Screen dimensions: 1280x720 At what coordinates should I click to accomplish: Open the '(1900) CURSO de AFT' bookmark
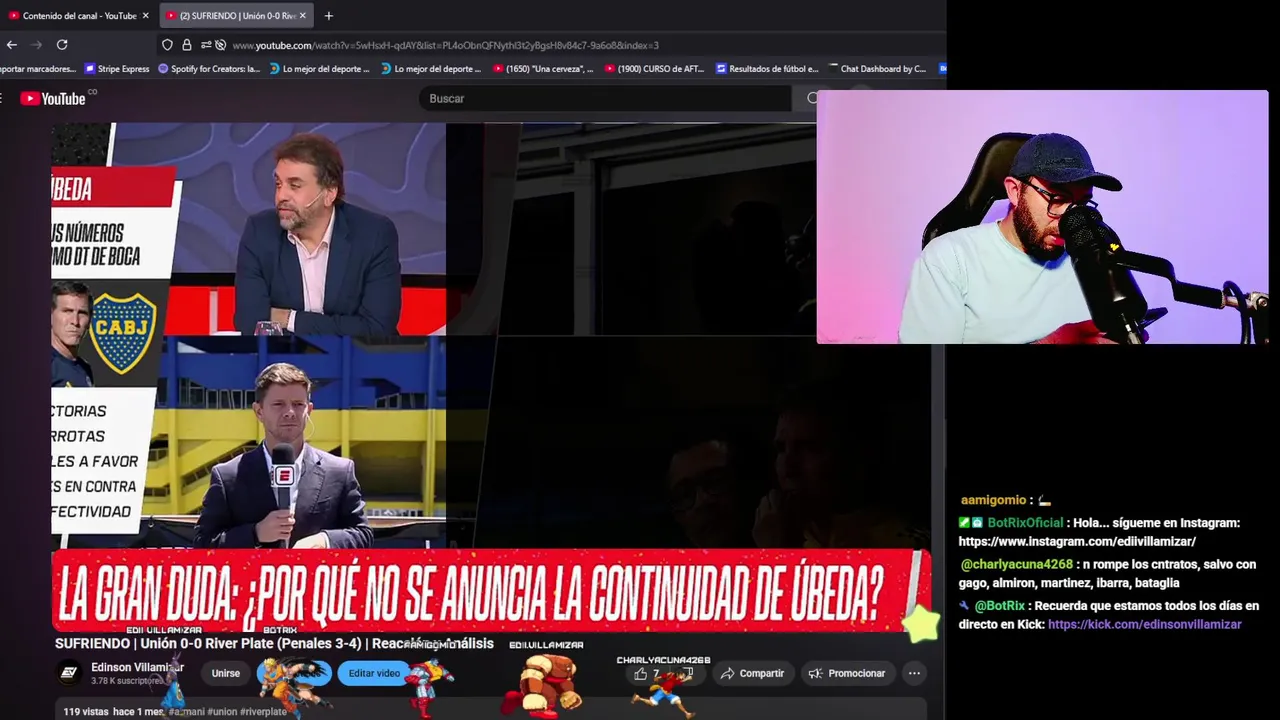click(x=655, y=69)
